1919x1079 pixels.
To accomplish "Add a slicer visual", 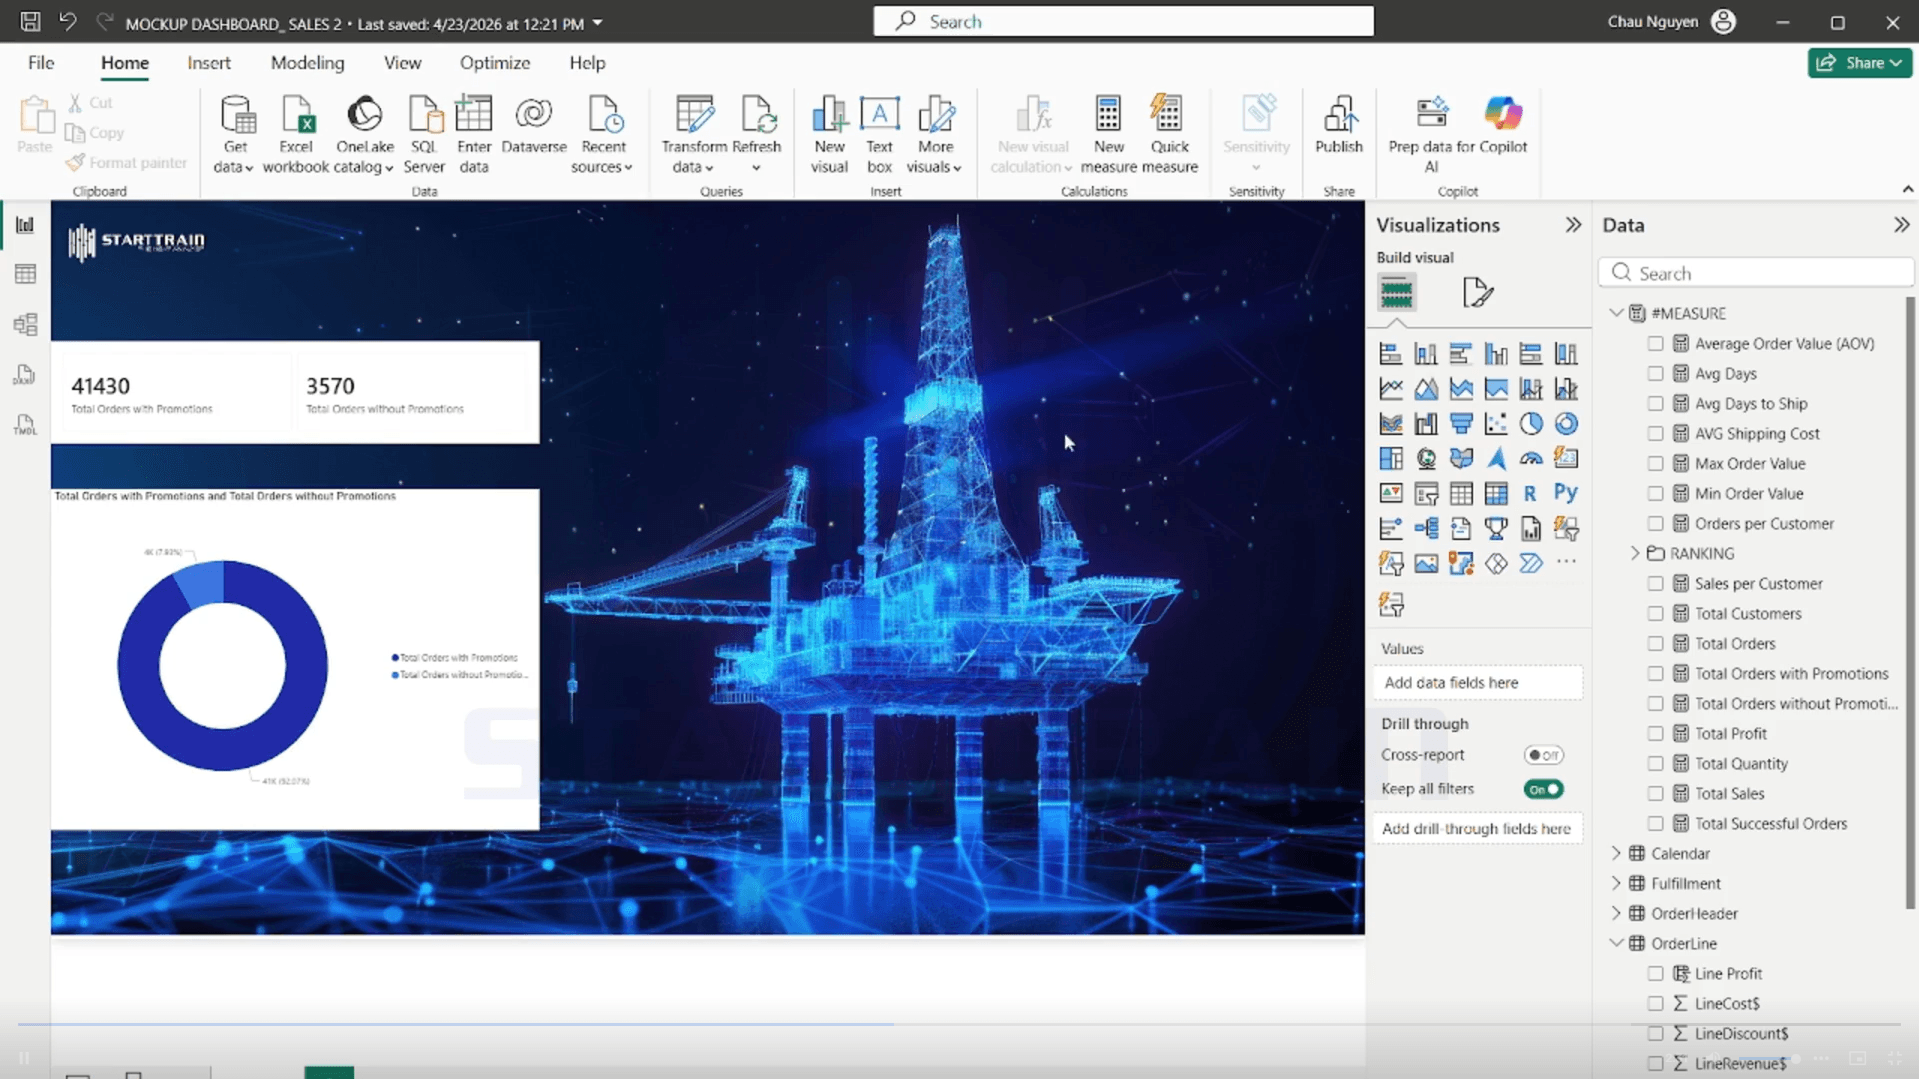I will 1426,494.
